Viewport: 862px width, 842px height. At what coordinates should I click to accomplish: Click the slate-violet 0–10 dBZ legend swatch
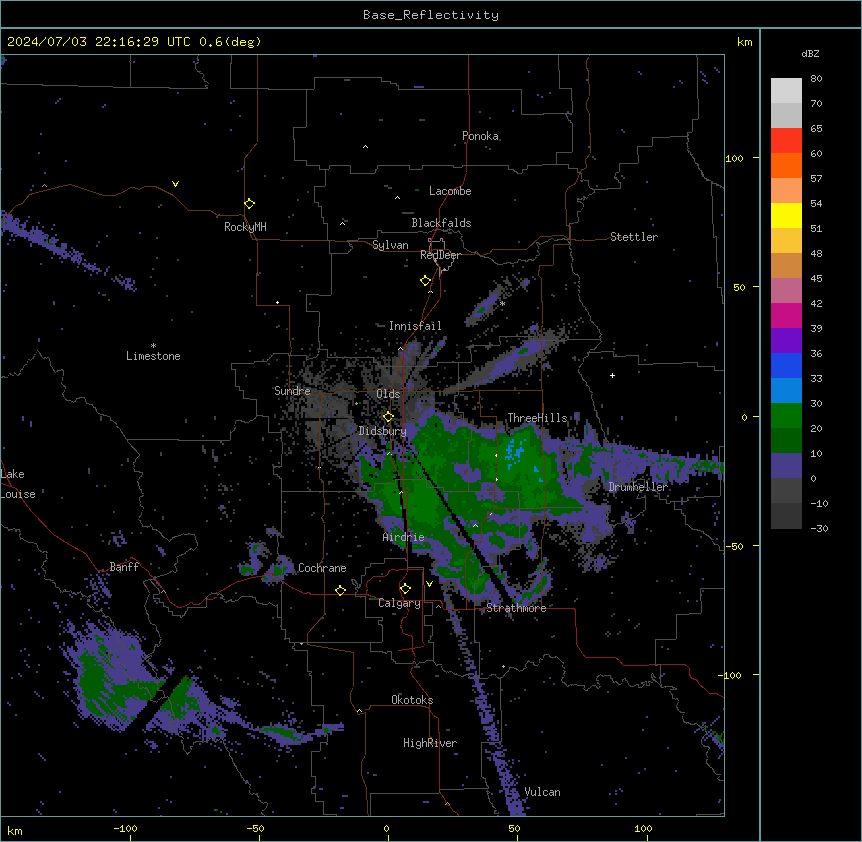click(786, 466)
